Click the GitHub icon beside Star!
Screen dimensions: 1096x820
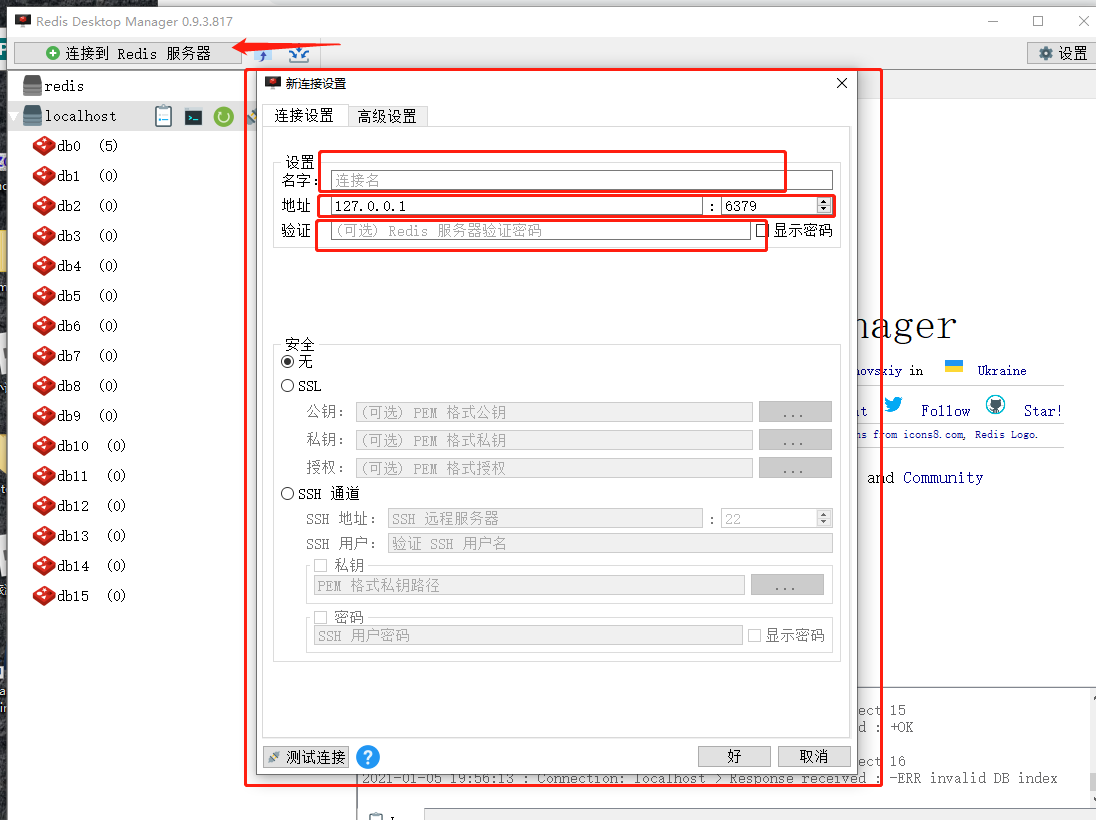tap(995, 405)
